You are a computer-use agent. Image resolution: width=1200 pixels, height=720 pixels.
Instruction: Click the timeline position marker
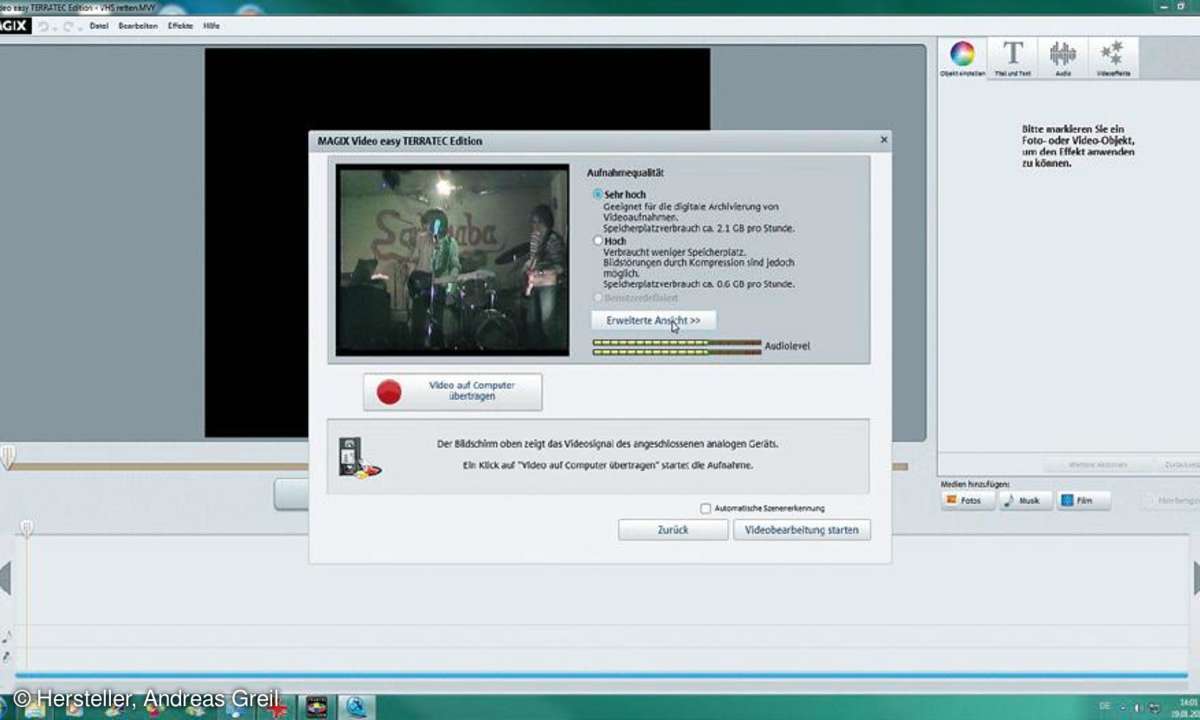click(x=27, y=528)
